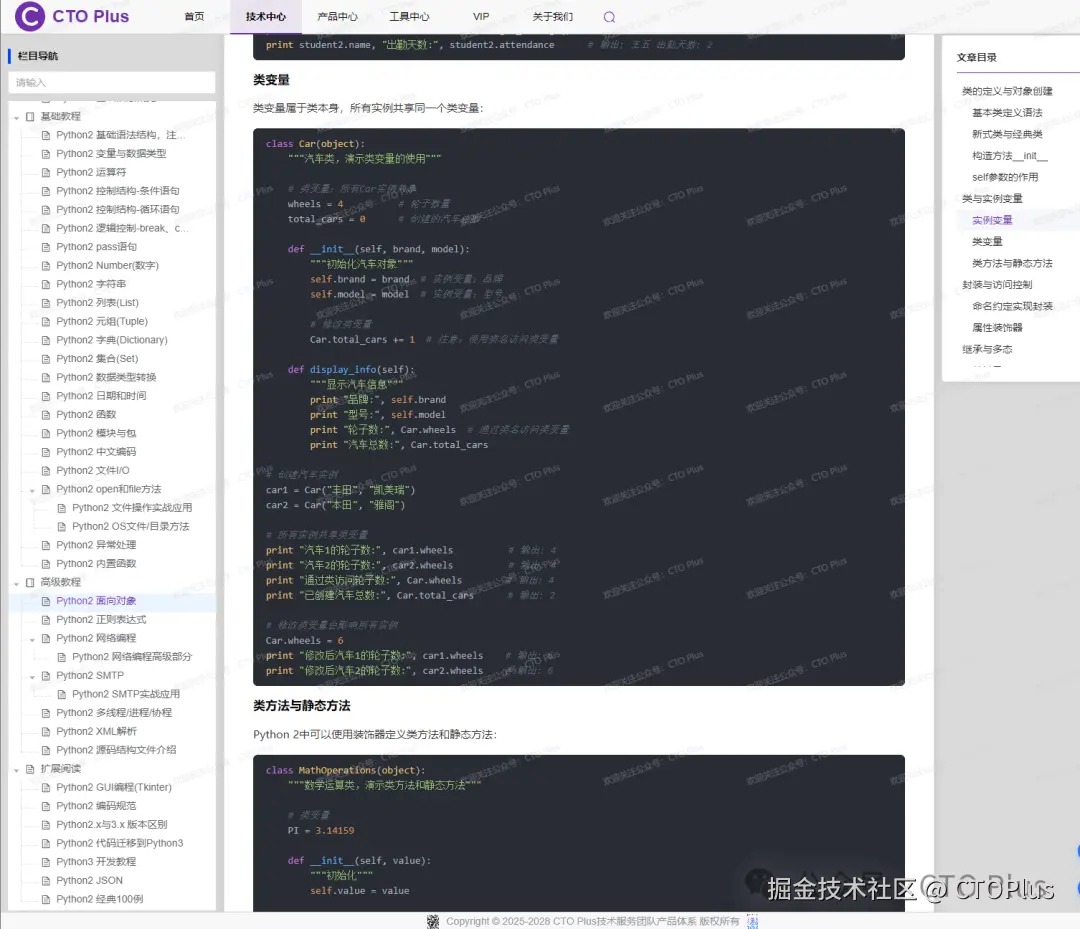Open Python2 变量与数据类型 tutorial
Viewport: 1080px width, 929px height.
click(111, 154)
